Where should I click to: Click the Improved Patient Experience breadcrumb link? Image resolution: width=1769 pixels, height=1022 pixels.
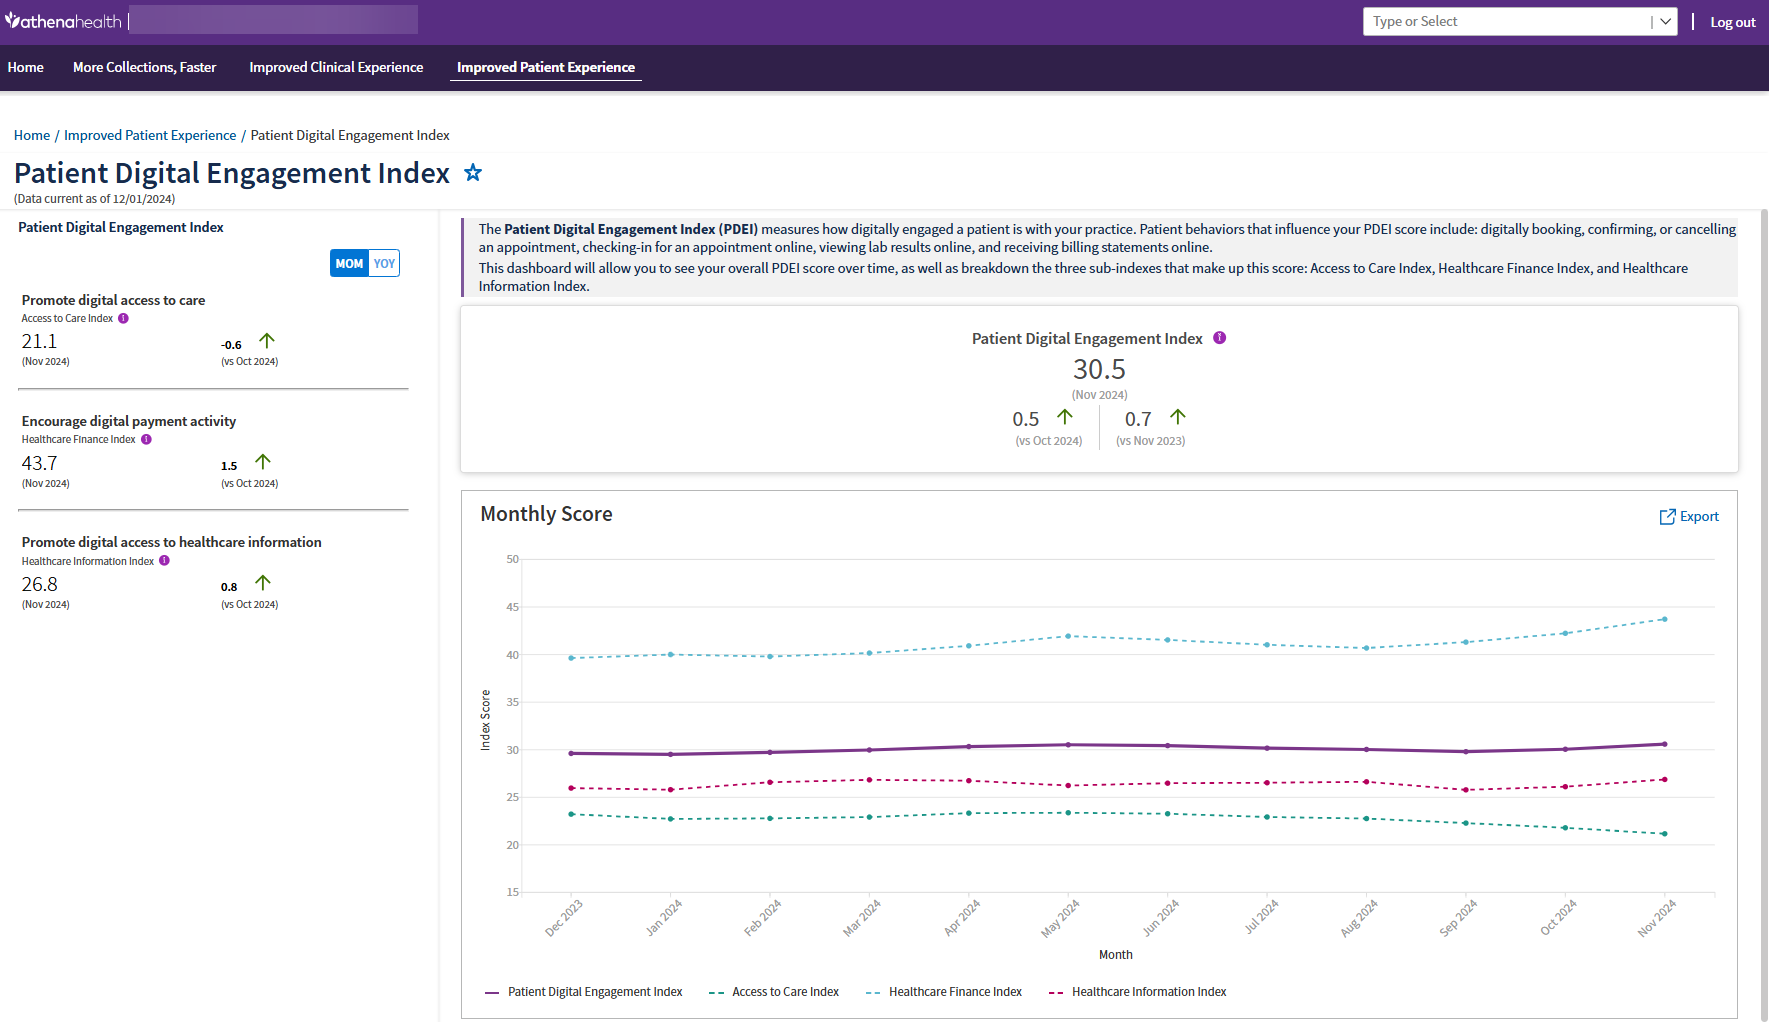point(149,135)
